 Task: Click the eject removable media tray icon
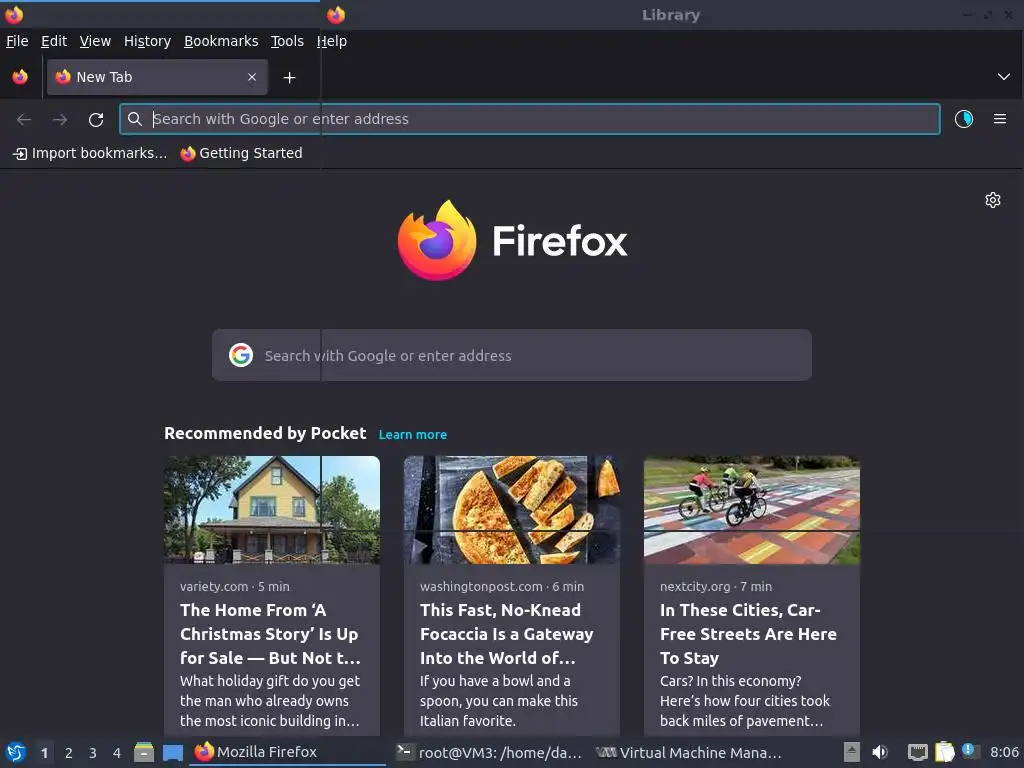852,752
